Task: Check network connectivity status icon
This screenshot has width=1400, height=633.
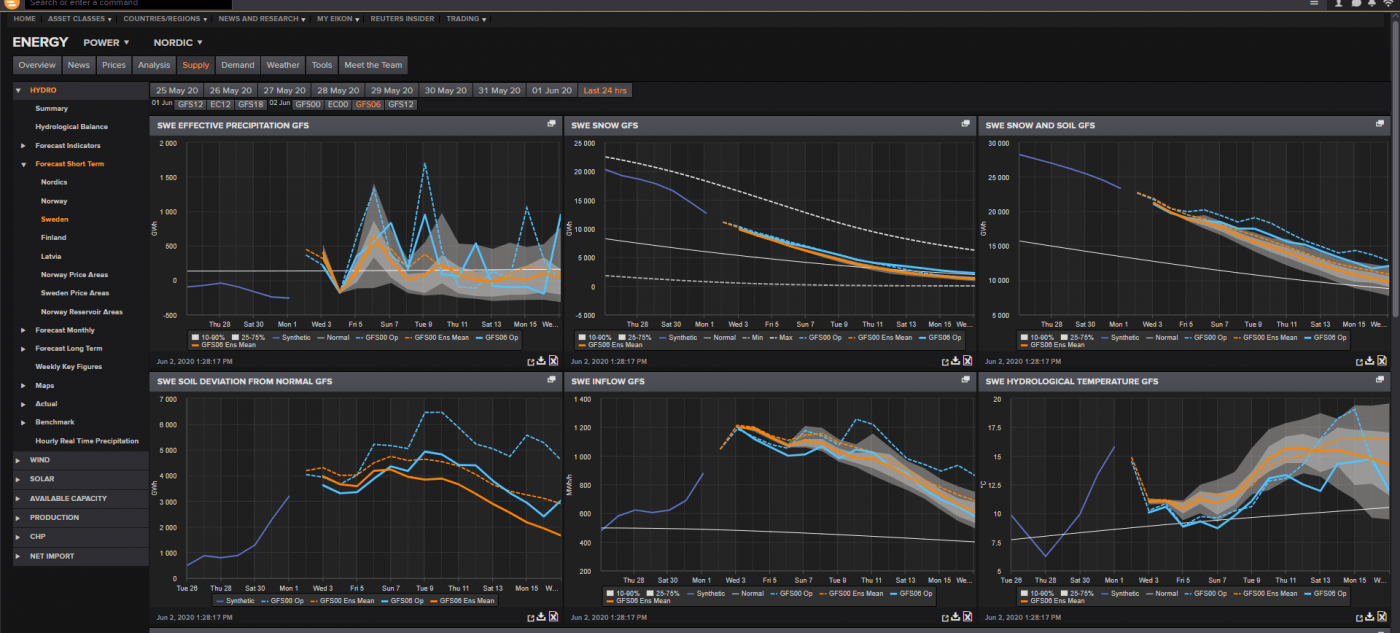Action: click(1388, 4)
